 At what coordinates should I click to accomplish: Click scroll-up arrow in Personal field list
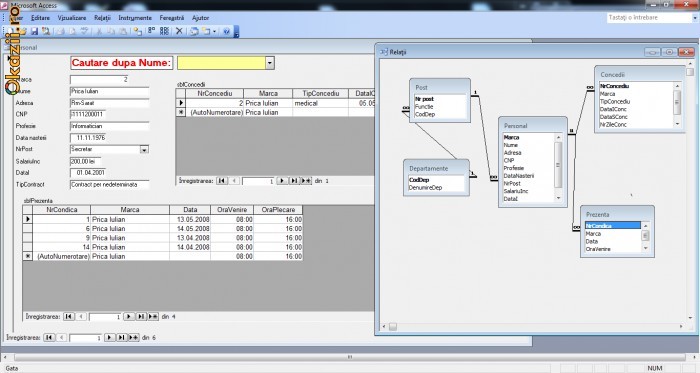click(x=558, y=137)
